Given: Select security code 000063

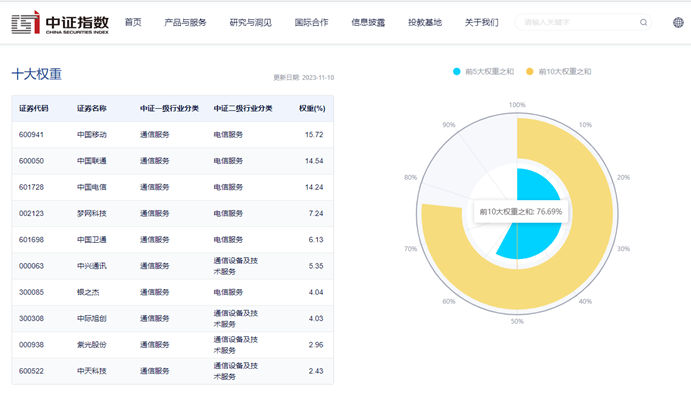Looking at the screenshot, I should pyautogui.click(x=31, y=266).
